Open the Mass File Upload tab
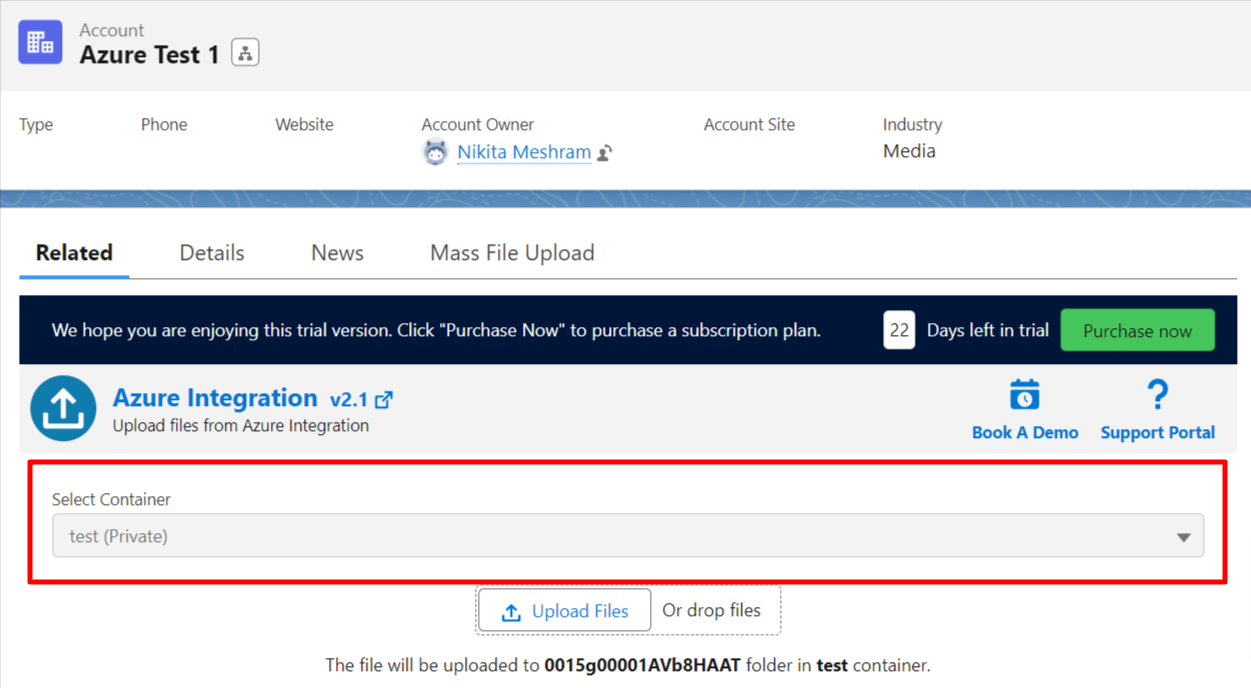Image resolution: width=1251 pixels, height=688 pixels. point(512,253)
